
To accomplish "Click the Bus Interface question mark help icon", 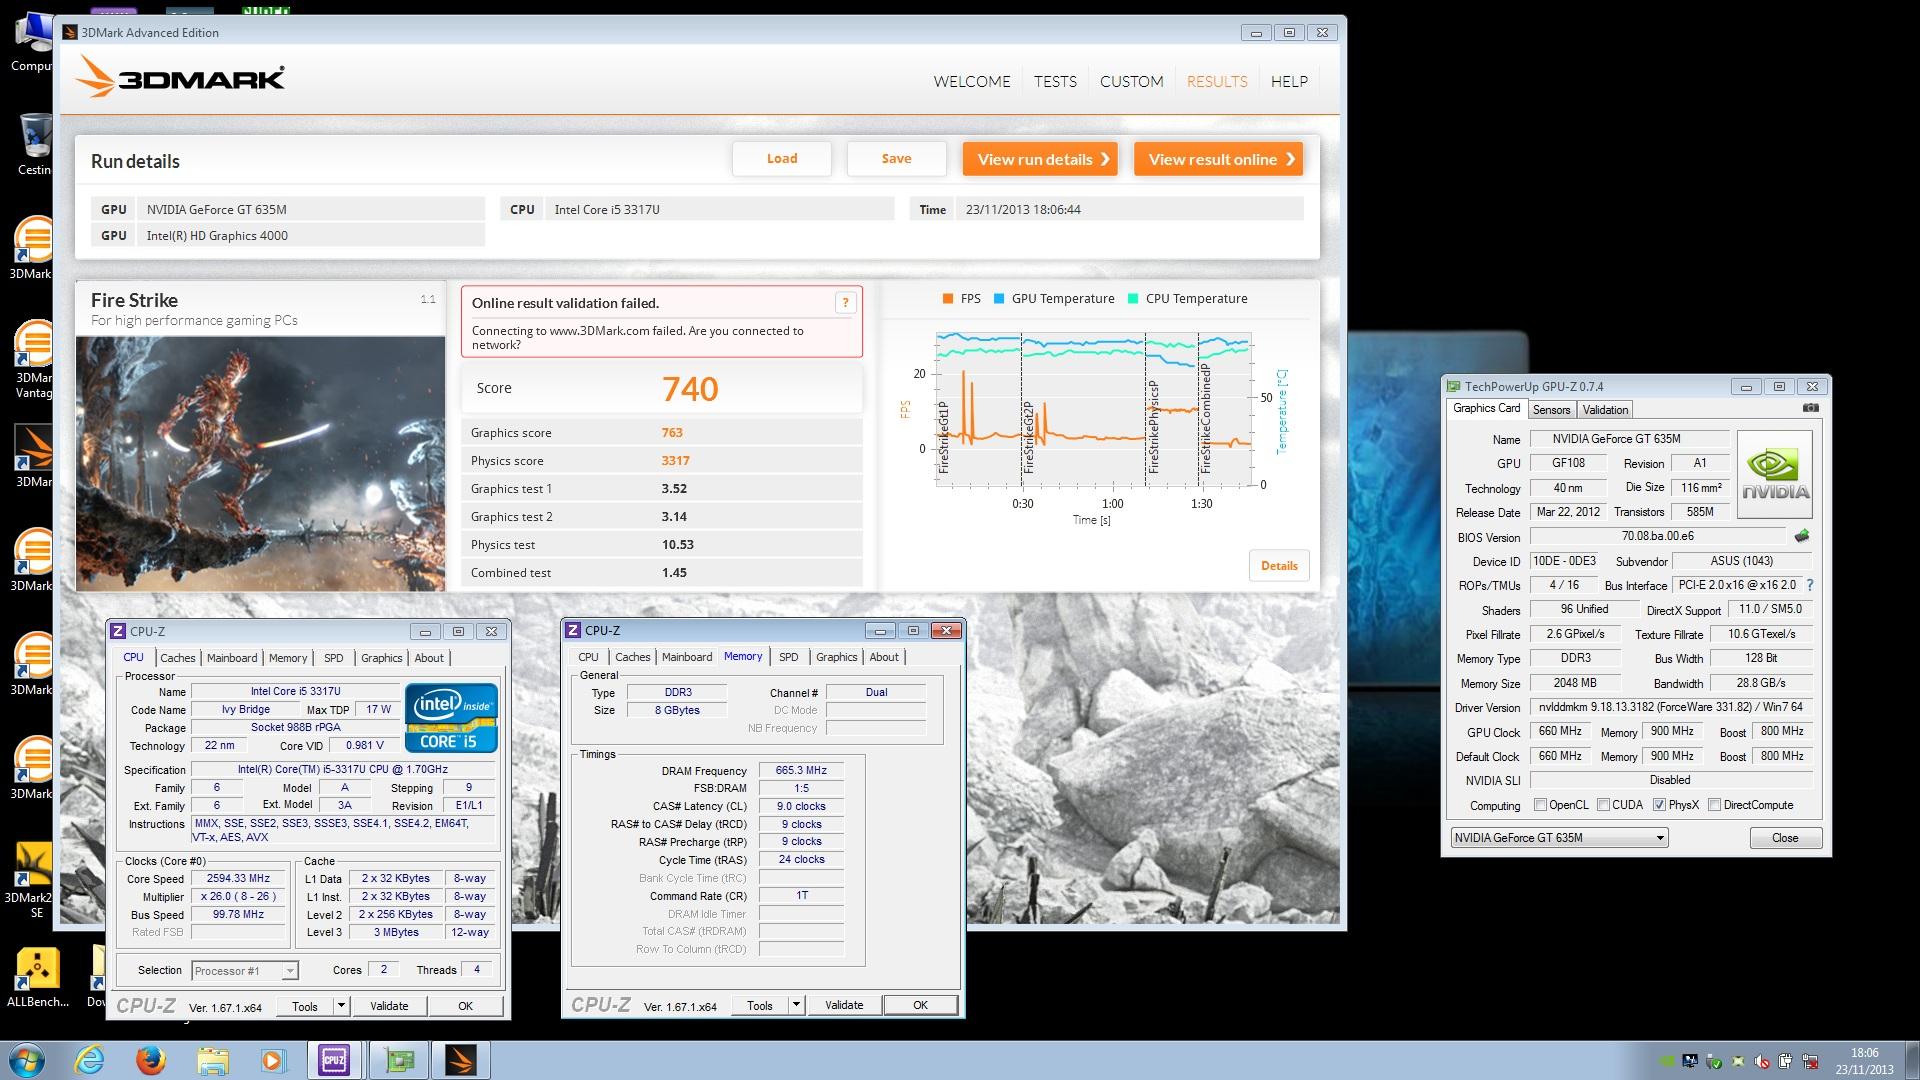I will 1810,585.
